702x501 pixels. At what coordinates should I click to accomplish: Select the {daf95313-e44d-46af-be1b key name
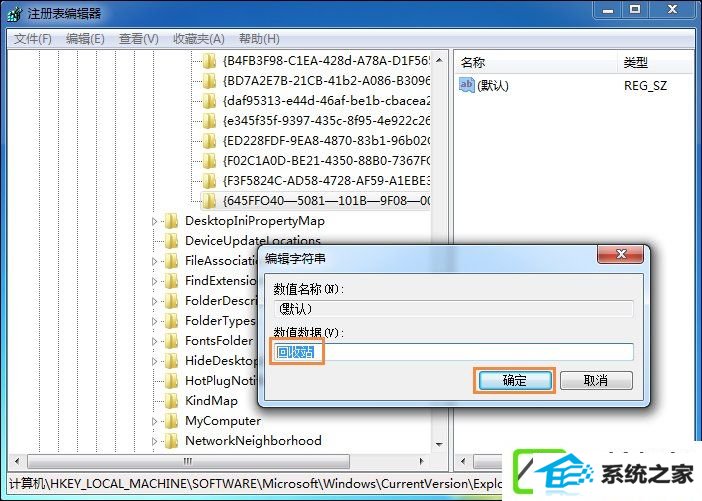[x=326, y=101]
